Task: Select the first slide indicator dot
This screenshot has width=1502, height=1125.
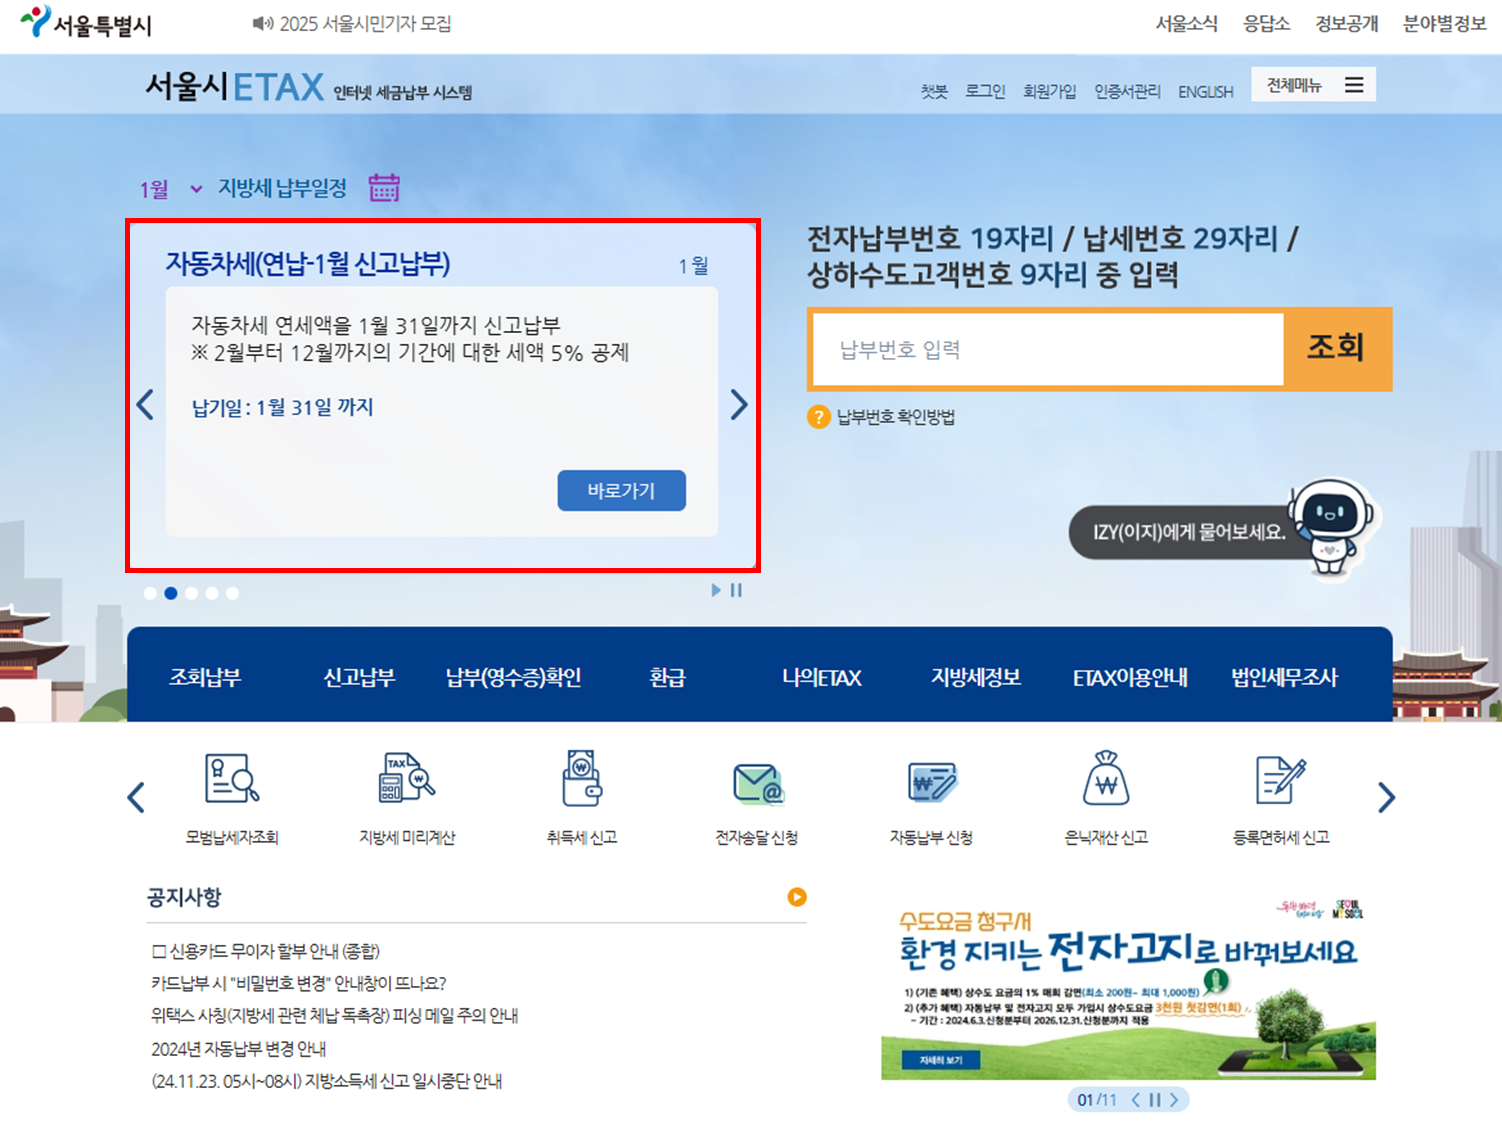Action: (150, 593)
